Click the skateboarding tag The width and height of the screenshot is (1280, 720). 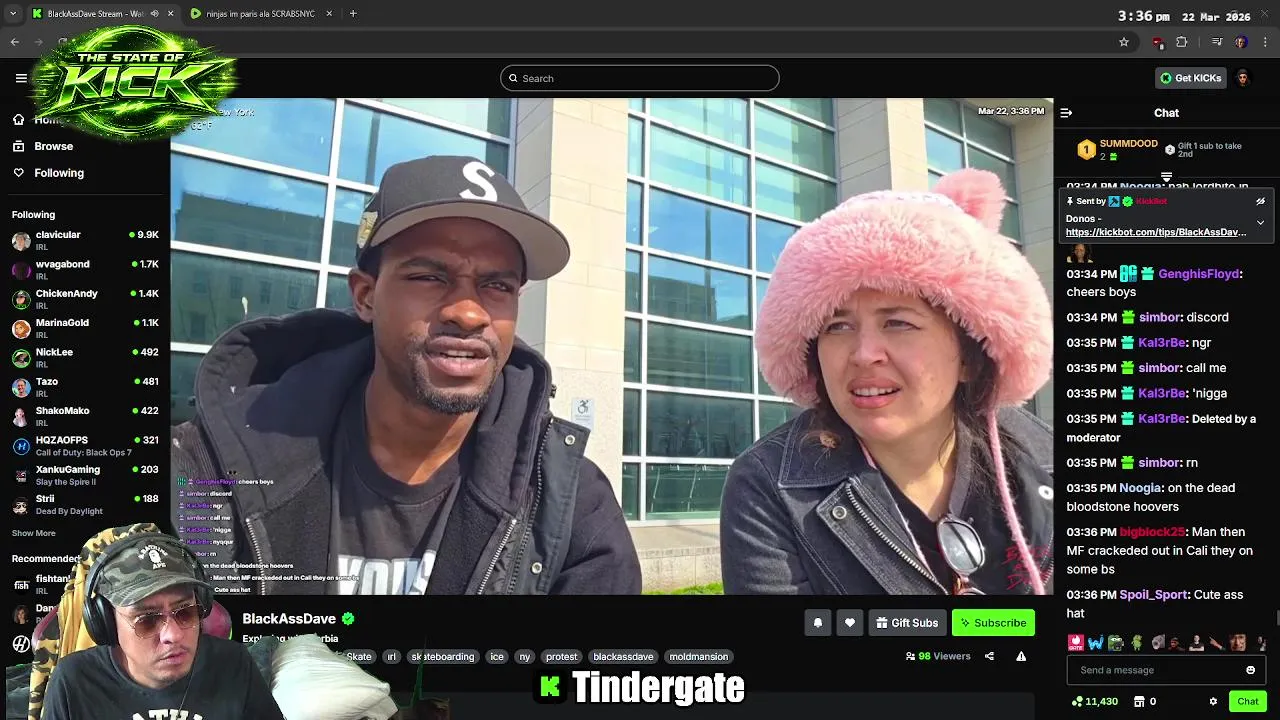click(443, 657)
